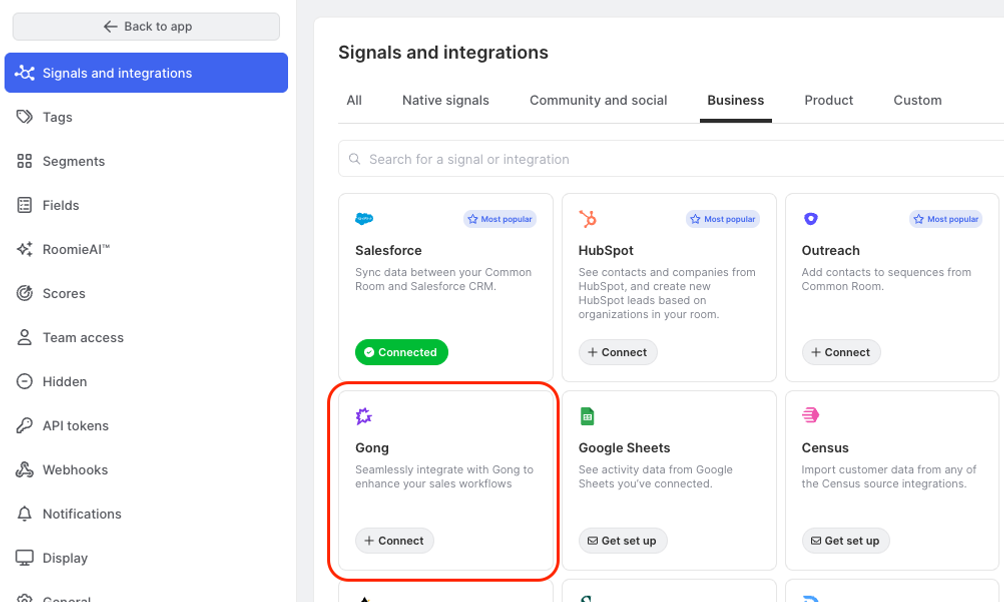Image resolution: width=1004 pixels, height=602 pixels.
Task: Switch to the Custom tab
Action: pos(918,101)
